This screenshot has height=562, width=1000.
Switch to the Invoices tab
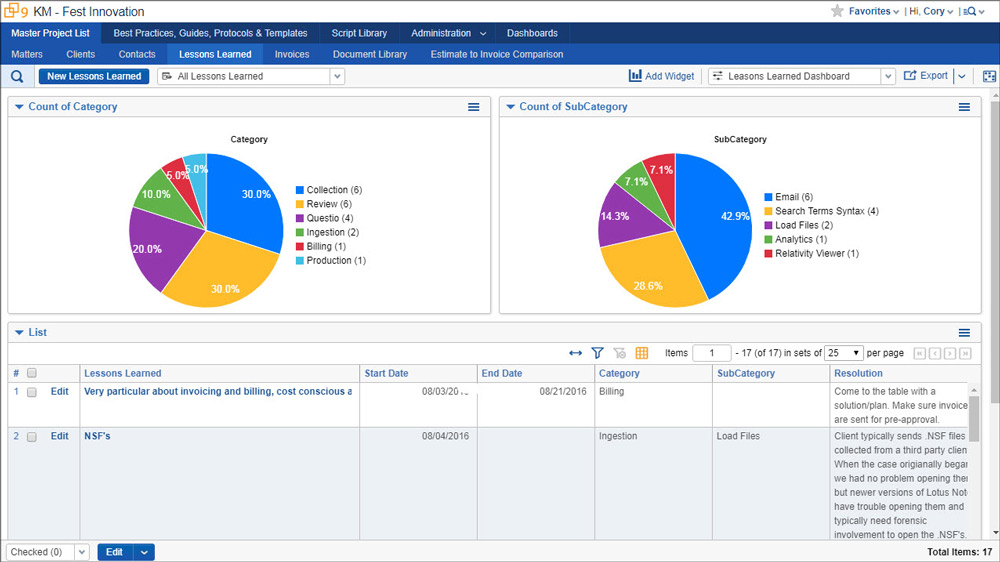coord(292,54)
